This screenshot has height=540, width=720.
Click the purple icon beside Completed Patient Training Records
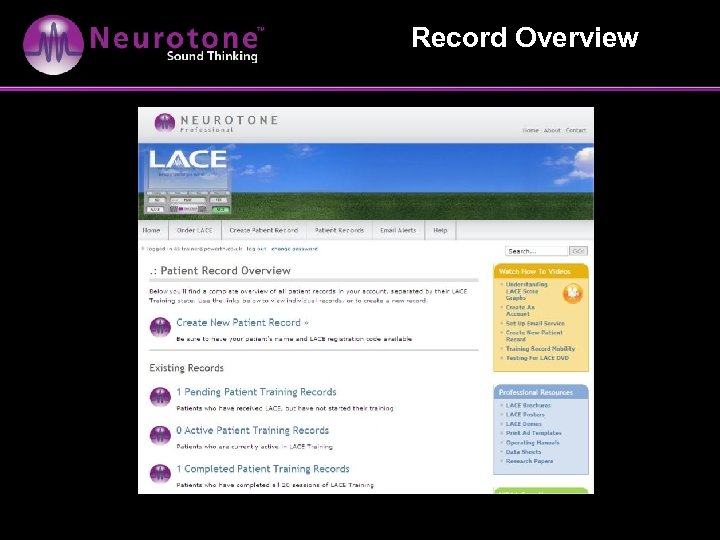point(160,473)
